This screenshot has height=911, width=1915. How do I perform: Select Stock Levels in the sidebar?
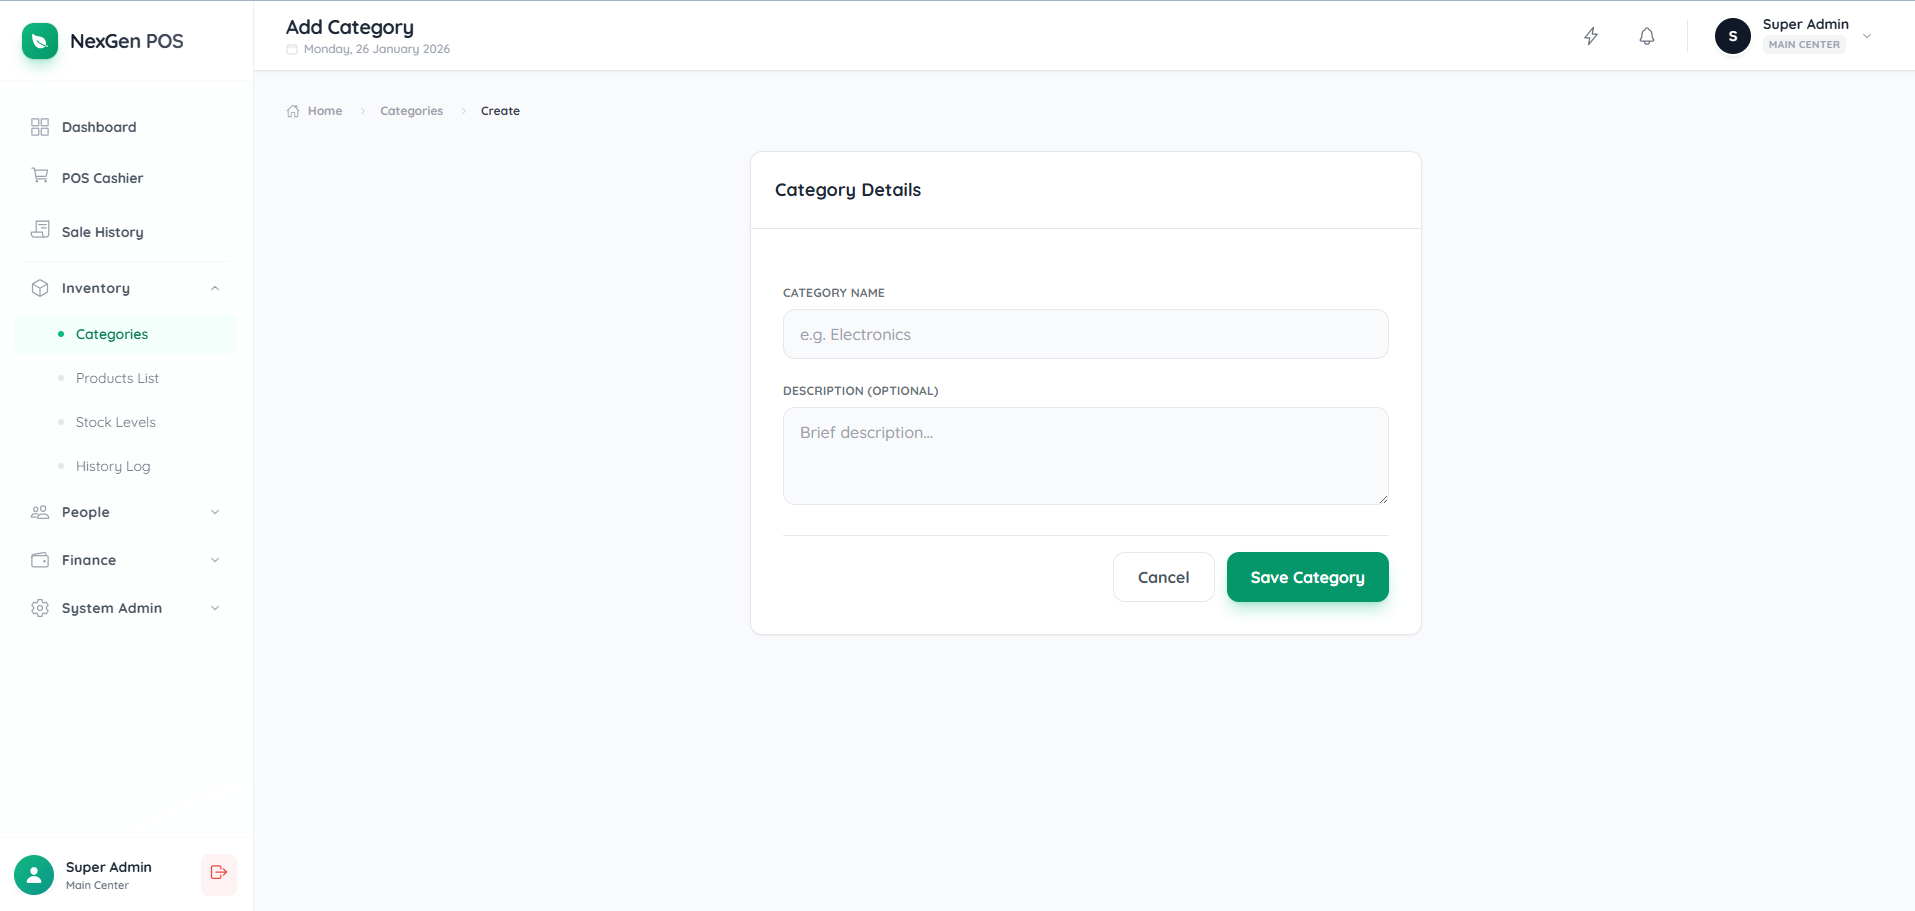[x=116, y=422]
